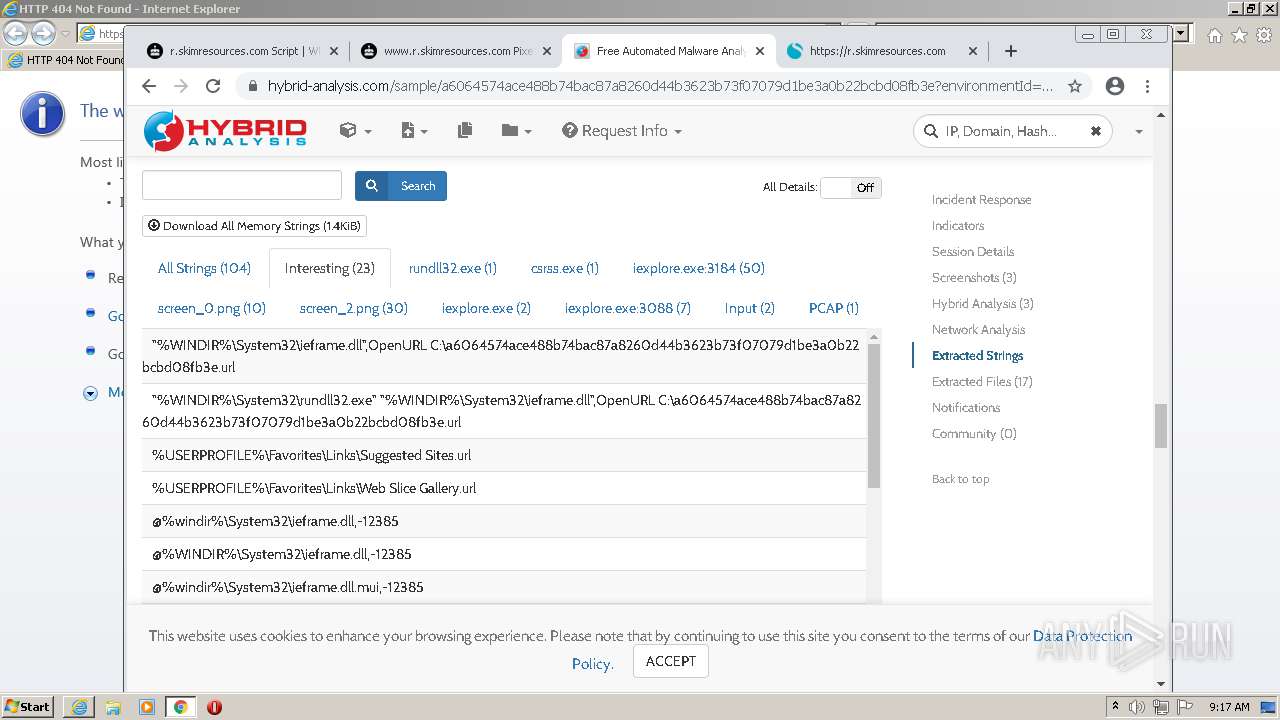Open Chrome three-dot menu
This screenshot has width=1280, height=720.
(1147, 86)
